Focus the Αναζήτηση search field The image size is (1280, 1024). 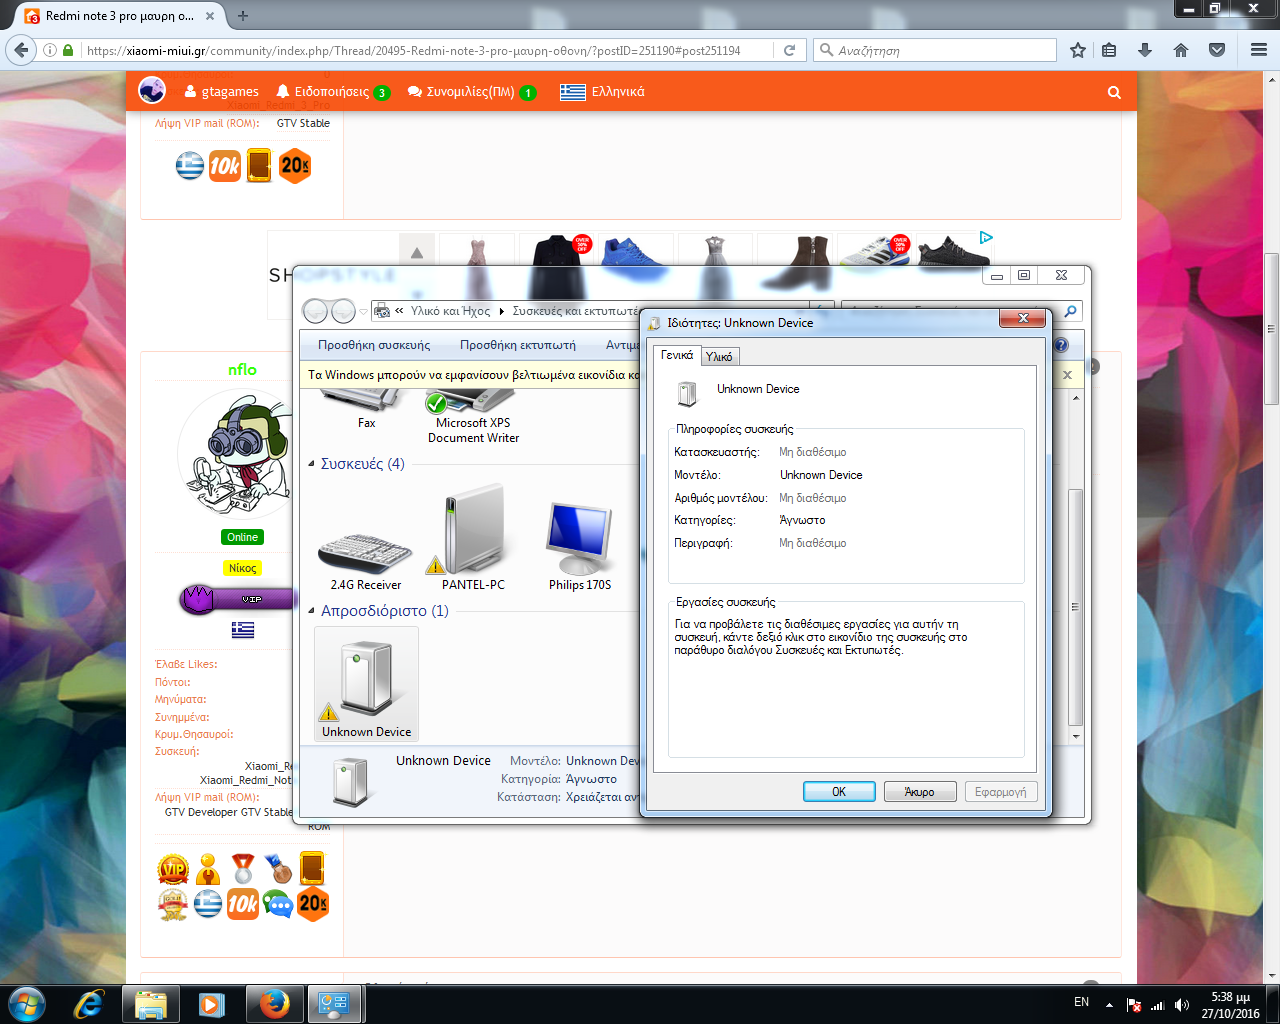(x=935, y=50)
